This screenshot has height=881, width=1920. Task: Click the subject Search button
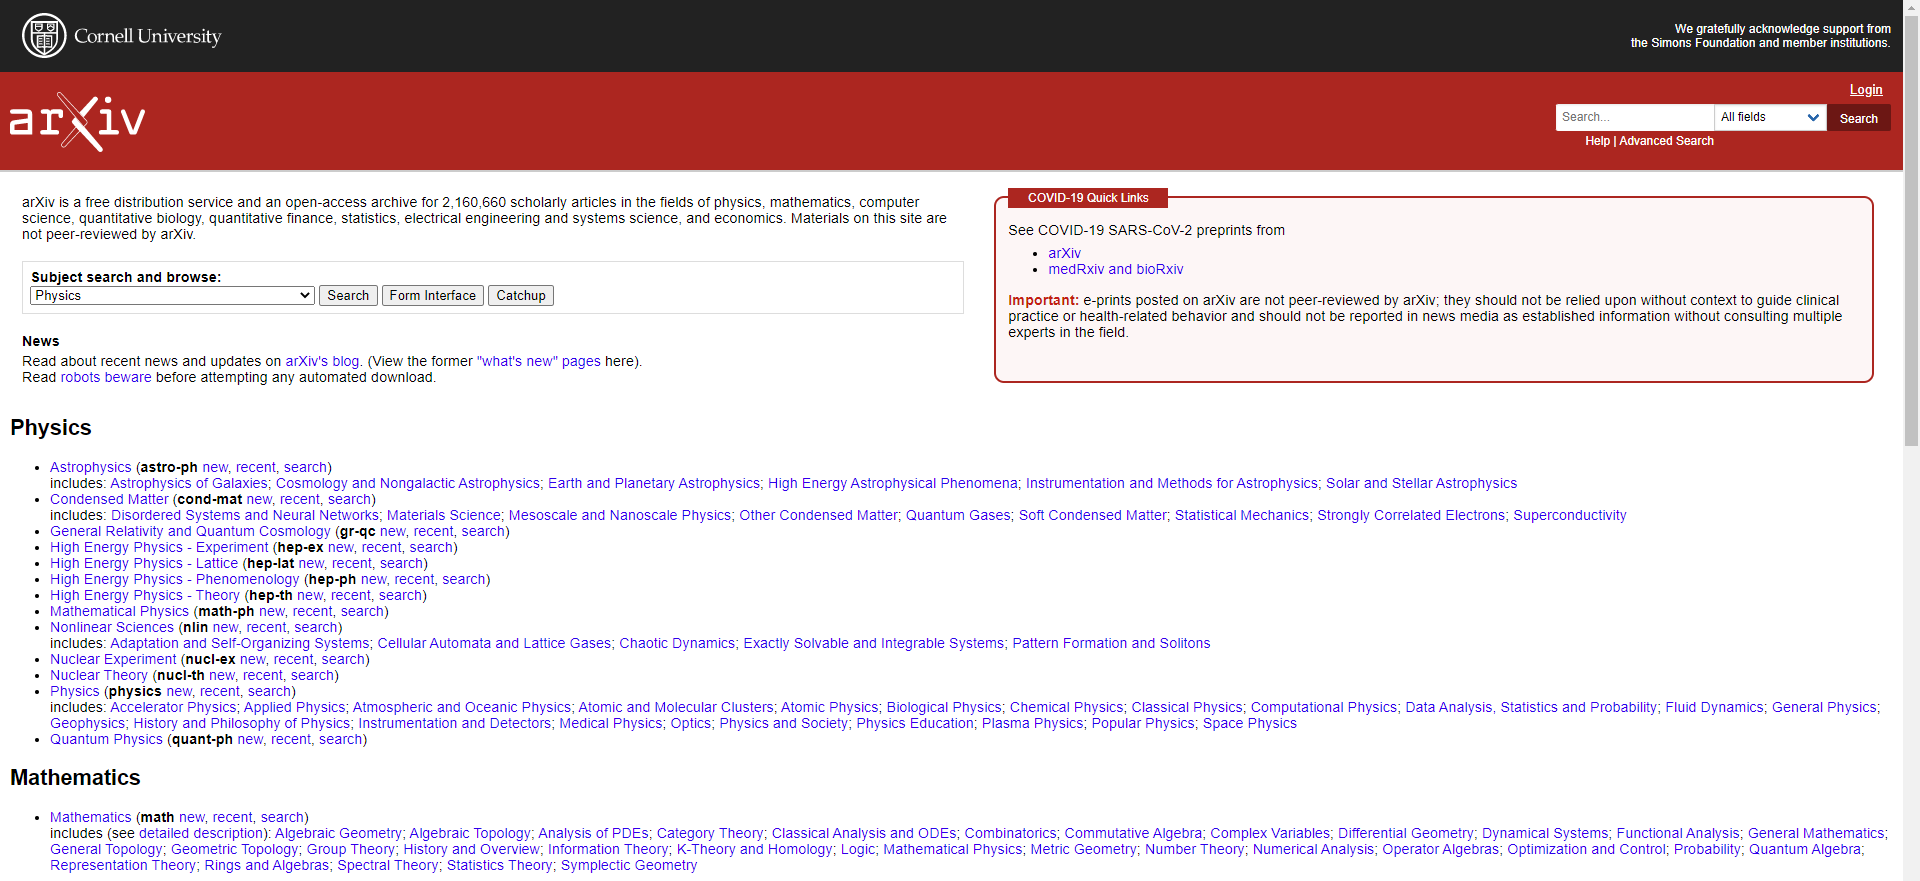(348, 296)
